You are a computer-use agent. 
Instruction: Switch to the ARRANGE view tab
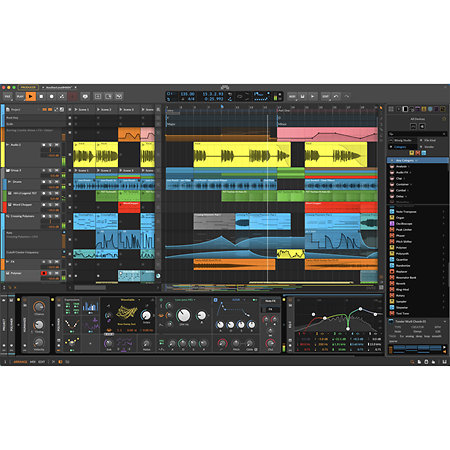(20, 362)
